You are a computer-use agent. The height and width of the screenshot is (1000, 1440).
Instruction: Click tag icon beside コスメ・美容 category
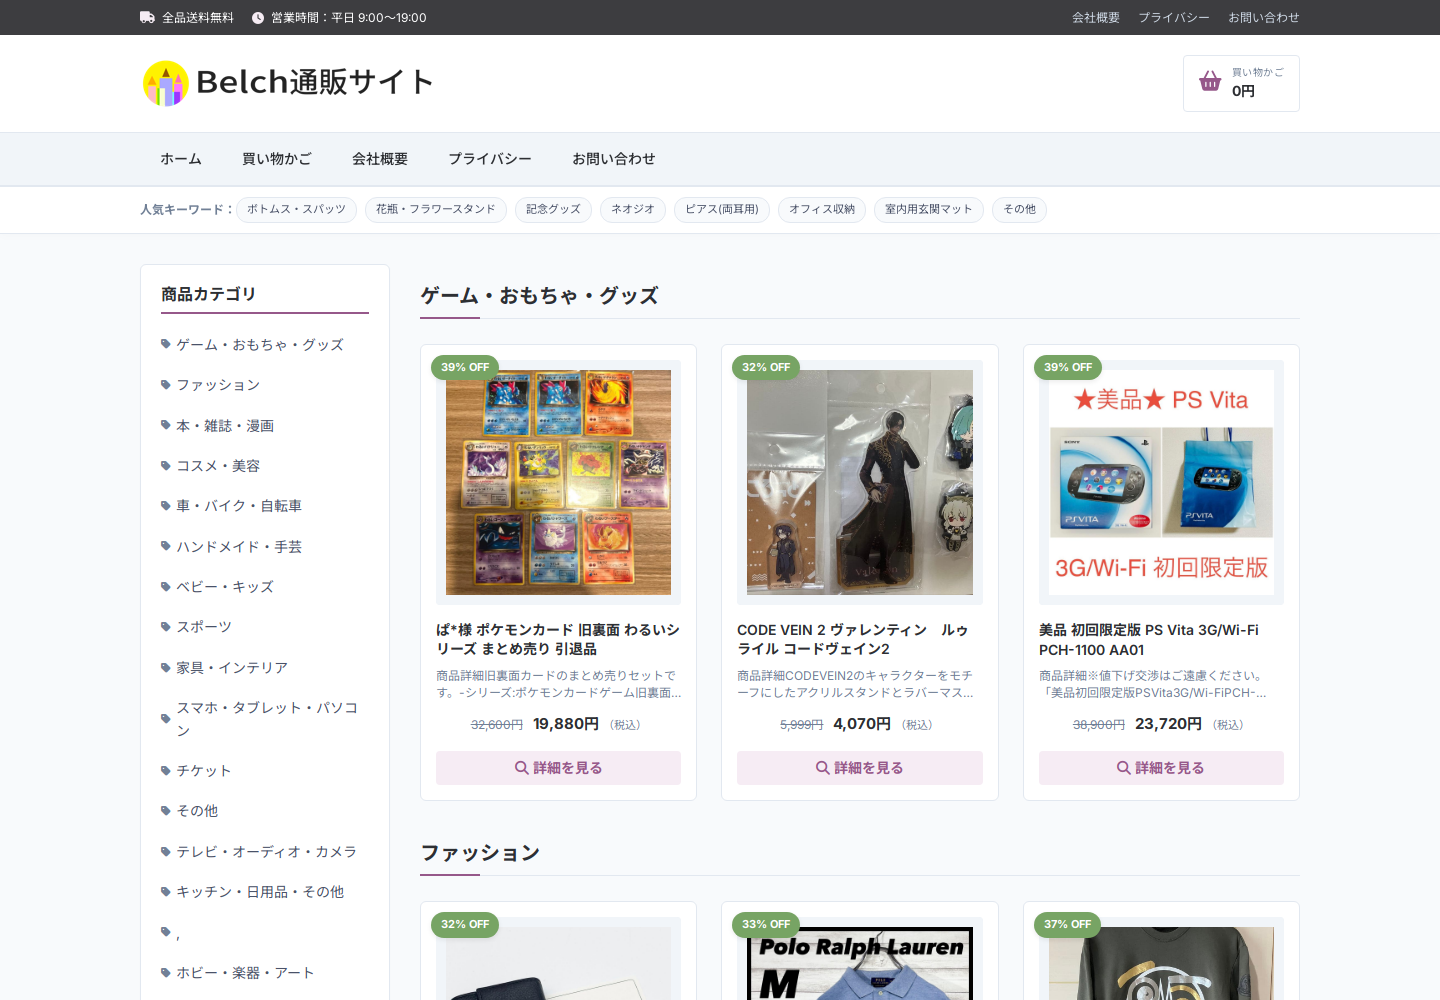(166, 465)
